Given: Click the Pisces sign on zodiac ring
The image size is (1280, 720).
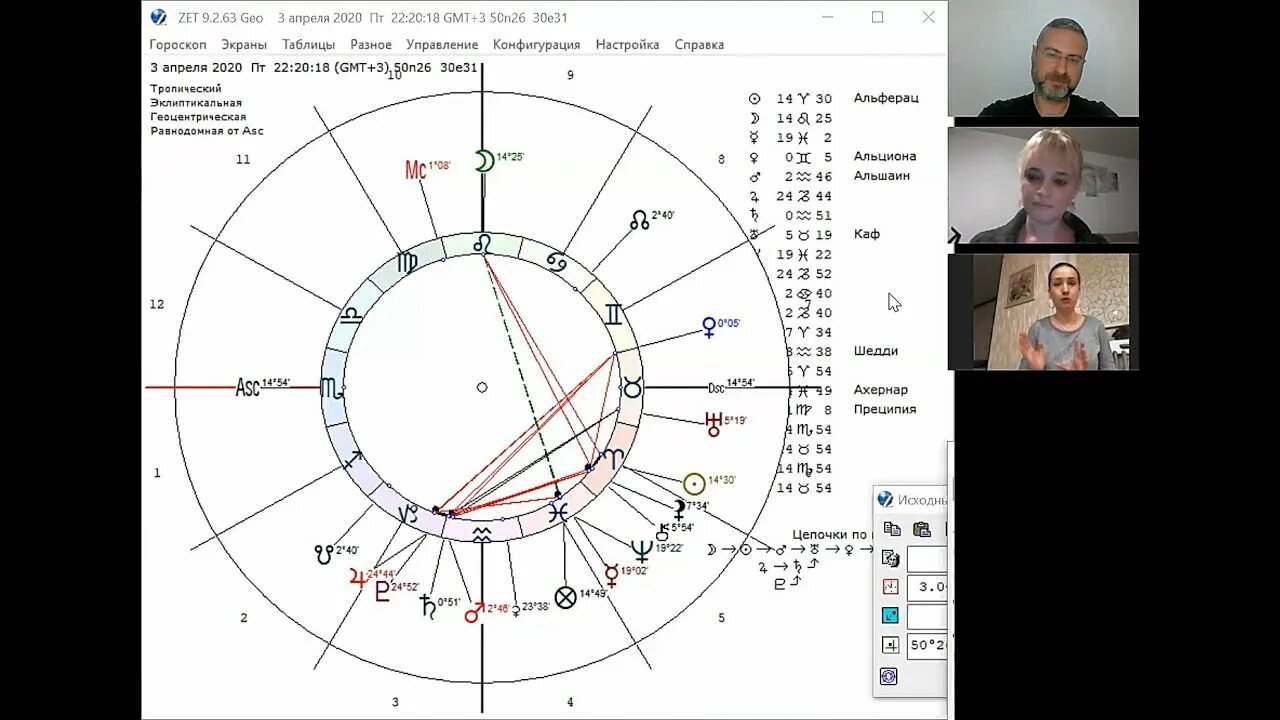Looking at the screenshot, I should tap(558, 512).
